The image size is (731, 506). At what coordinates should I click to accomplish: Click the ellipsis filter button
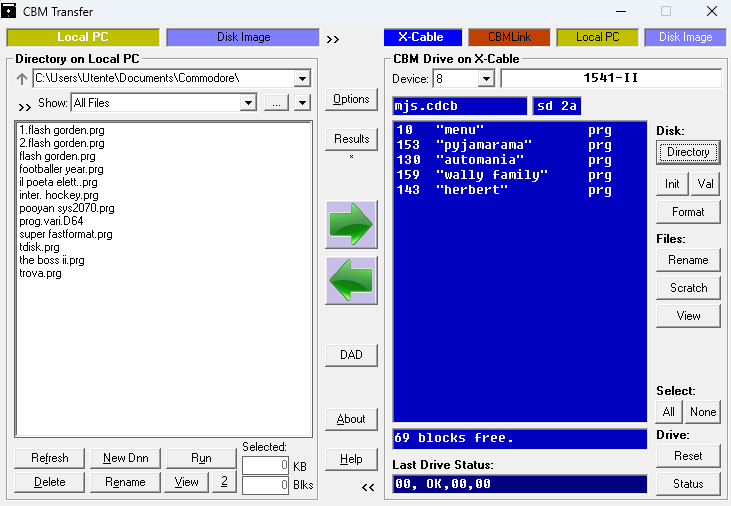[x=276, y=103]
